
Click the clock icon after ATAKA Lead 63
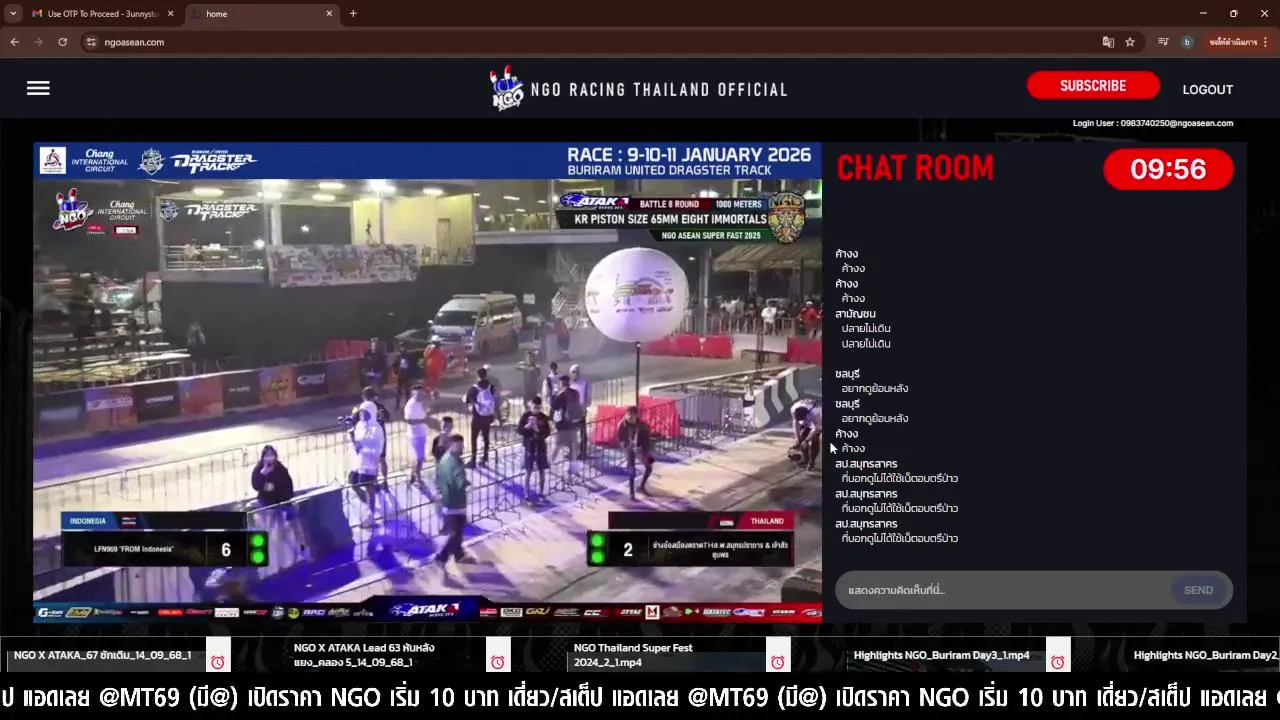497,662
